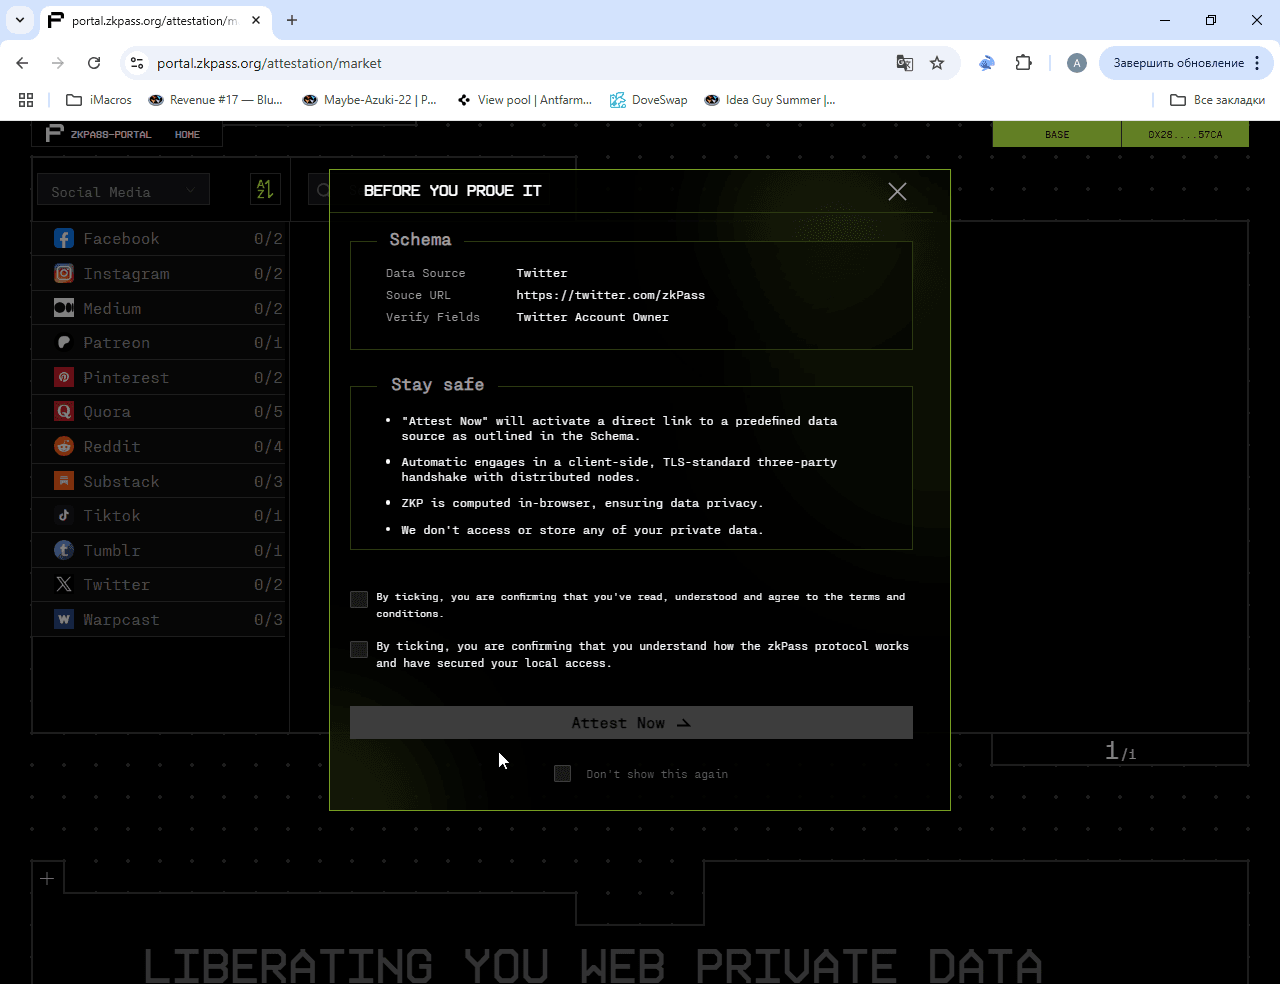Choose the Patreon icon
Image resolution: width=1280 pixels, height=984 pixels.
coord(64,342)
